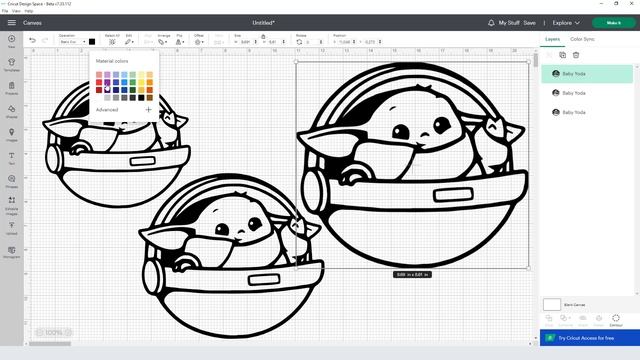Viewport: 640px width, 360px height.
Task: Open the Operation dropdown
Action: pyautogui.click(x=73, y=42)
